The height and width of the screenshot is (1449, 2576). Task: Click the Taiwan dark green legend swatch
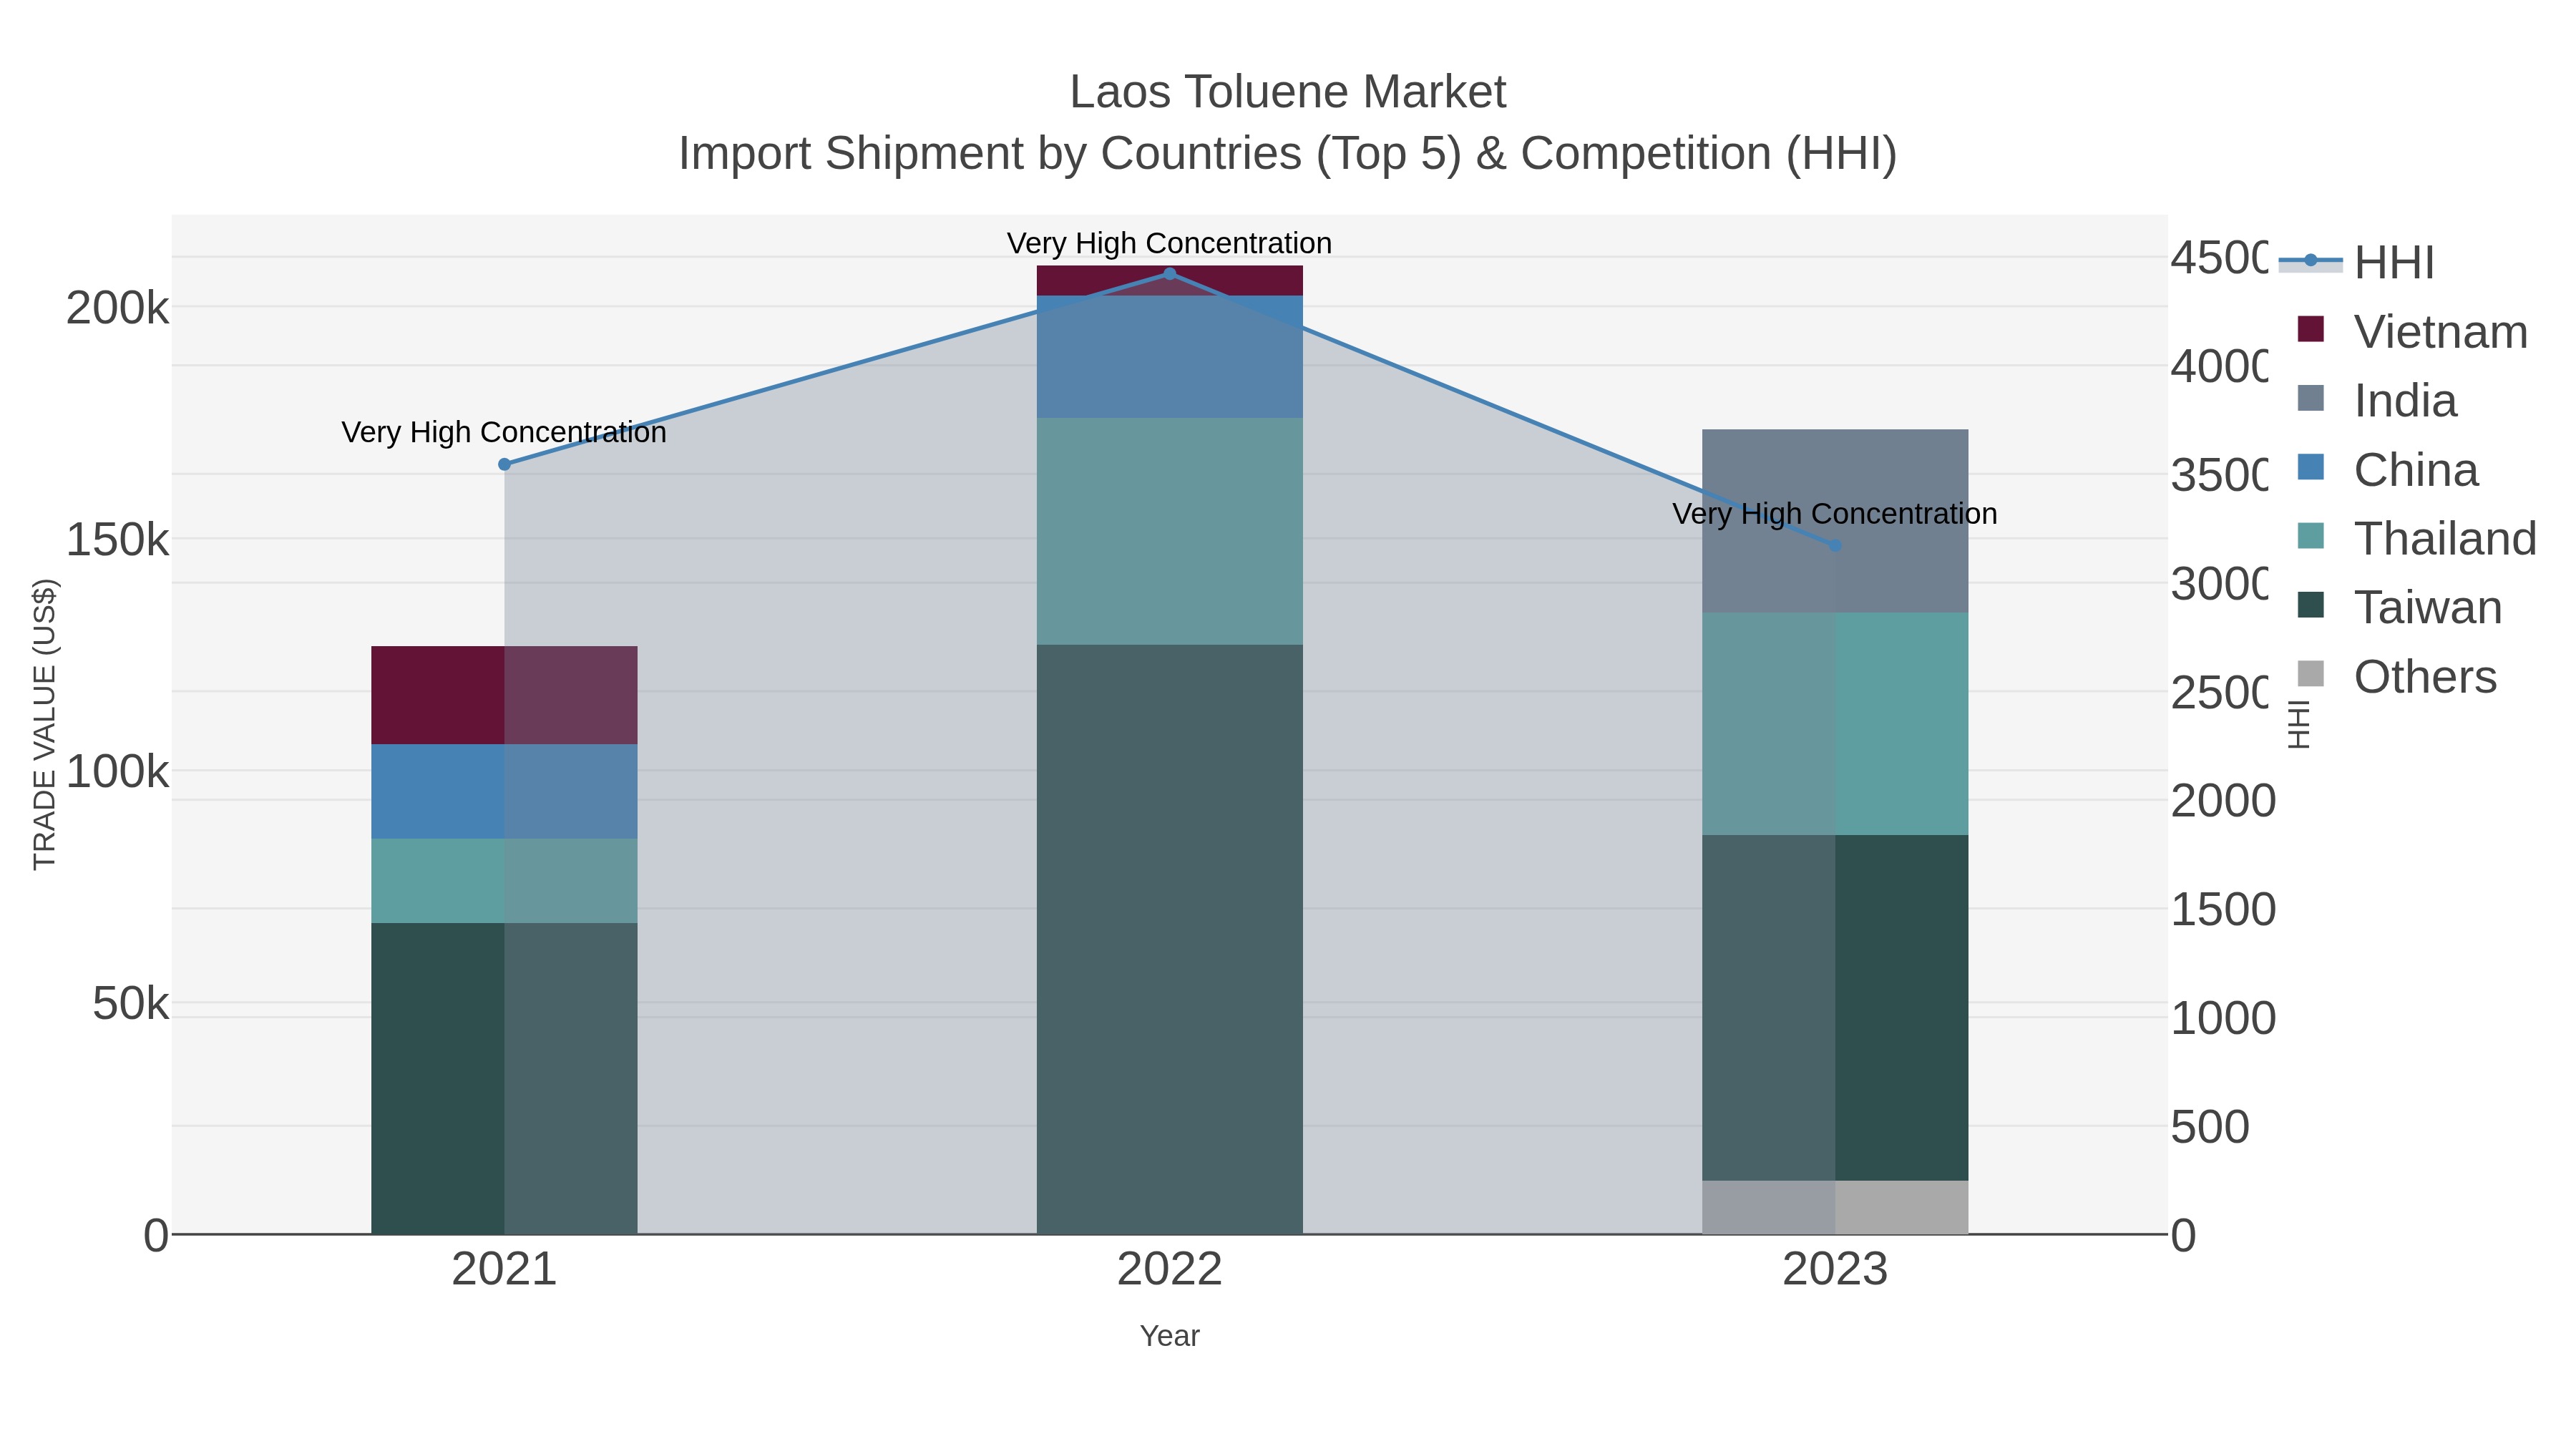pos(2311,604)
